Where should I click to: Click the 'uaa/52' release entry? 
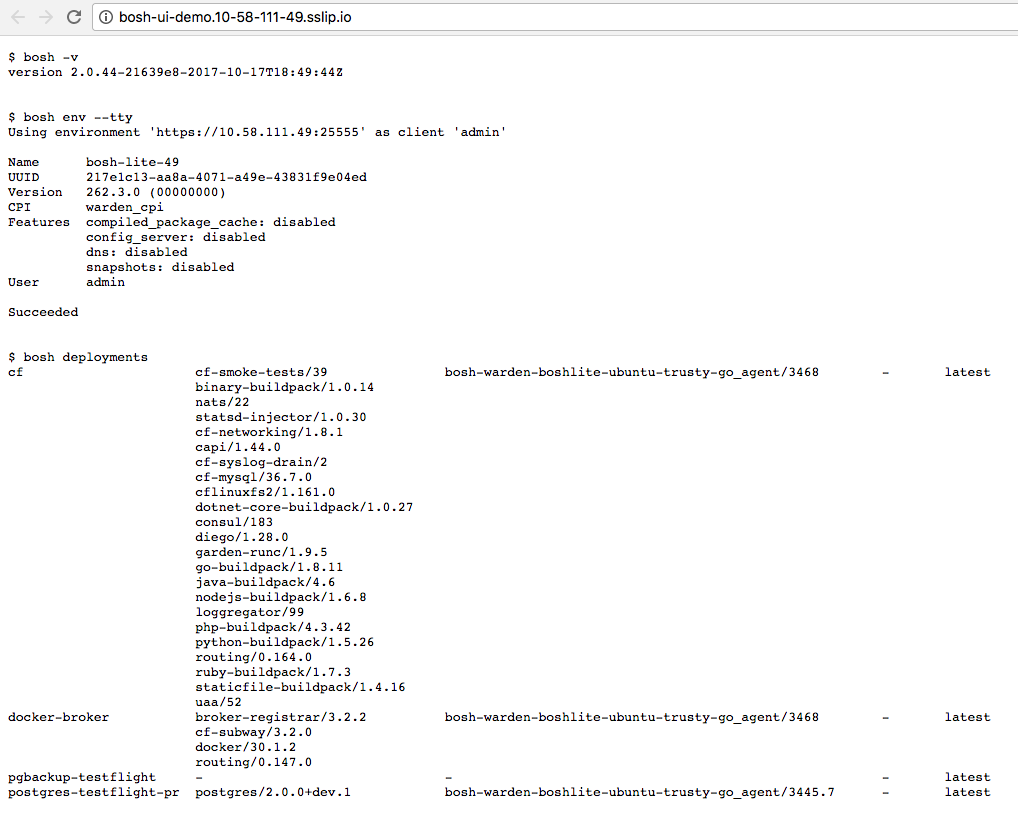point(218,702)
